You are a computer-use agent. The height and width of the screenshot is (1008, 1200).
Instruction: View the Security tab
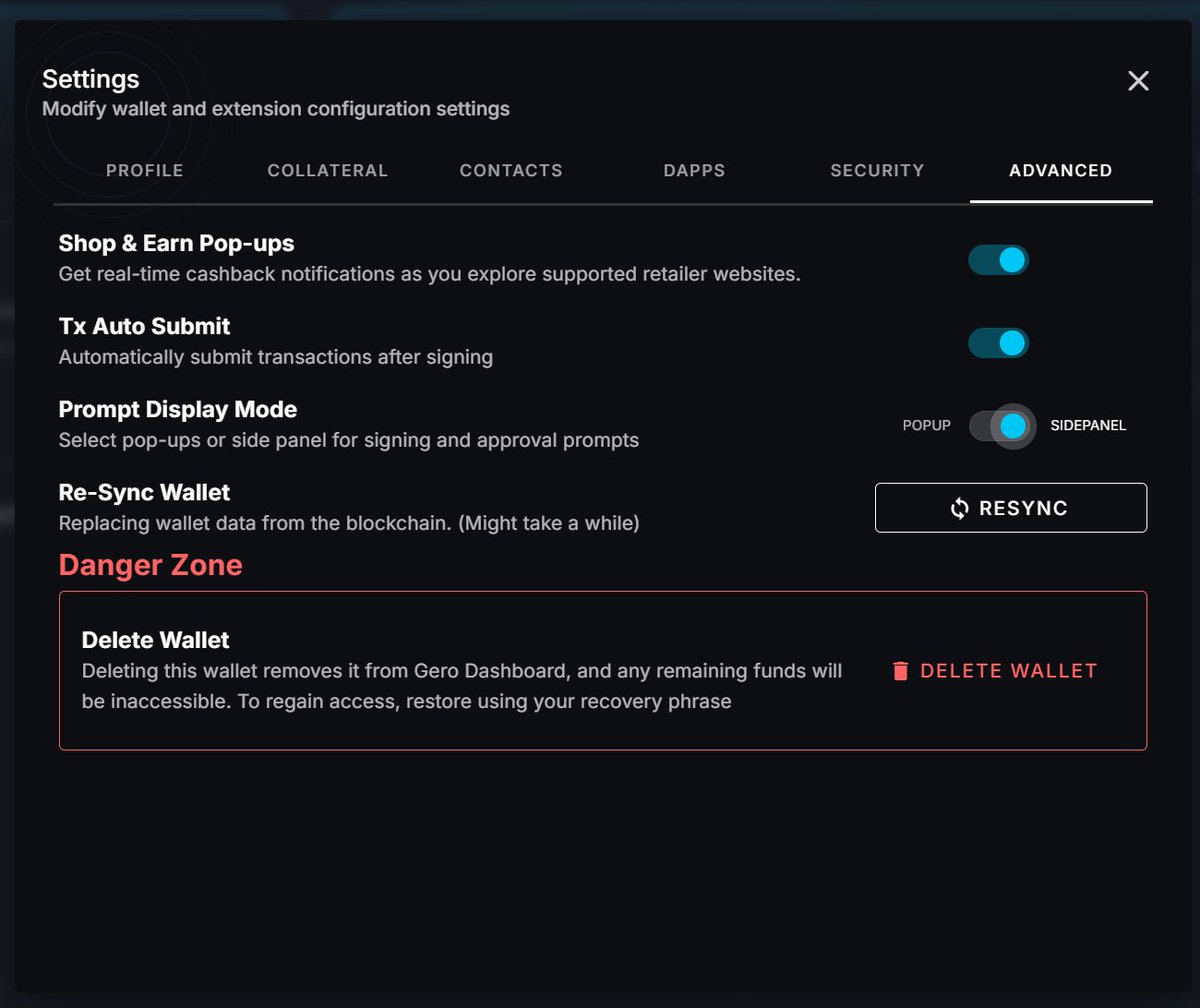[877, 170]
